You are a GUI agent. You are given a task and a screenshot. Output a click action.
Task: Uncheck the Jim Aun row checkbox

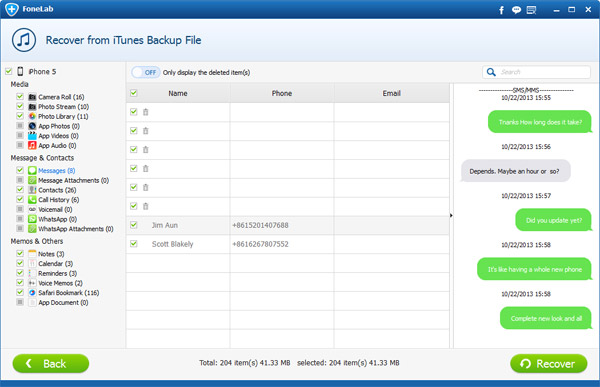[134, 225]
